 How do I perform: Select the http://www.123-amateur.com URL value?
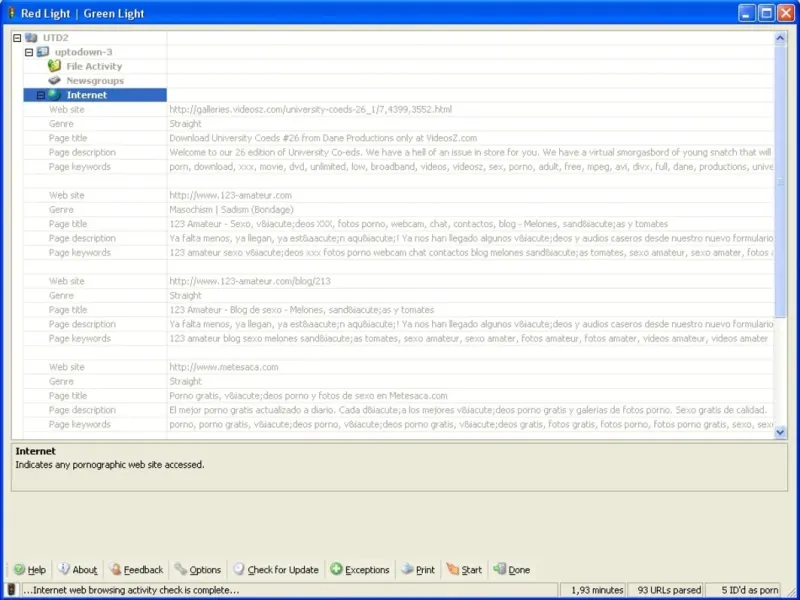coord(231,195)
